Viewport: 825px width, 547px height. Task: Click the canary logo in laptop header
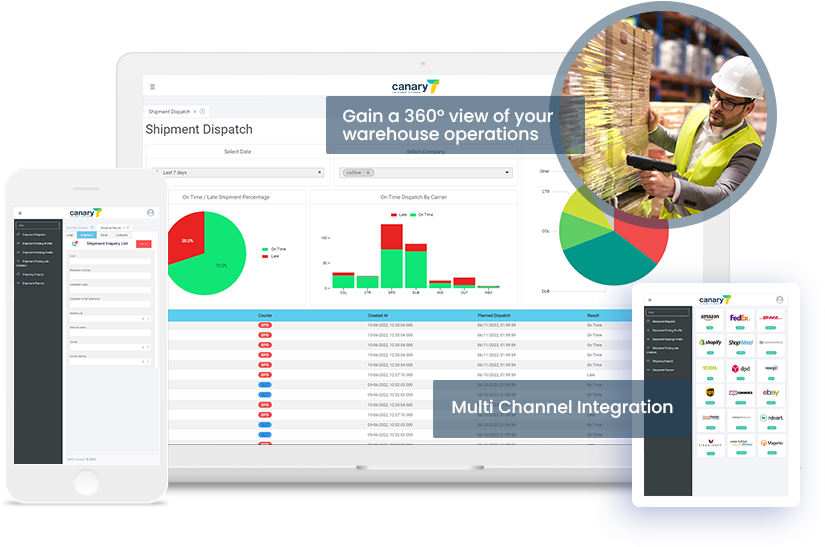(415, 87)
